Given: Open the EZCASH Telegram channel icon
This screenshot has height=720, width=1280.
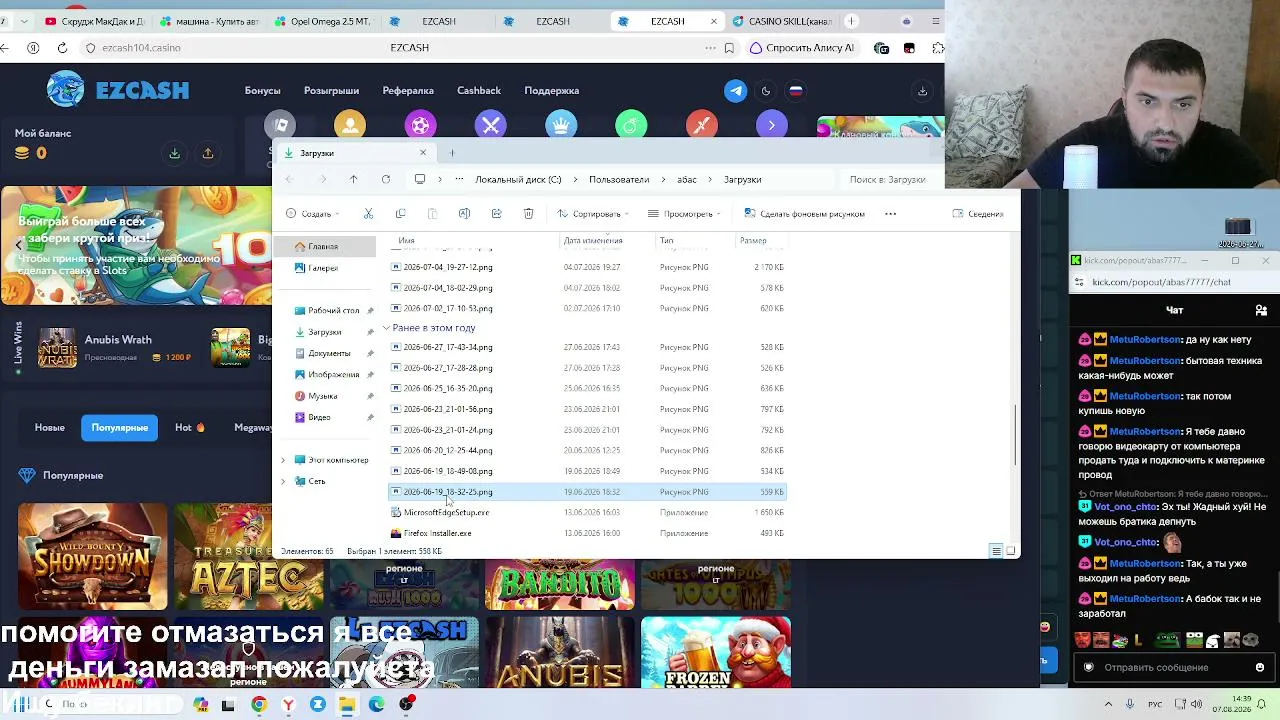Looking at the screenshot, I should pyautogui.click(x=735, y=91).
